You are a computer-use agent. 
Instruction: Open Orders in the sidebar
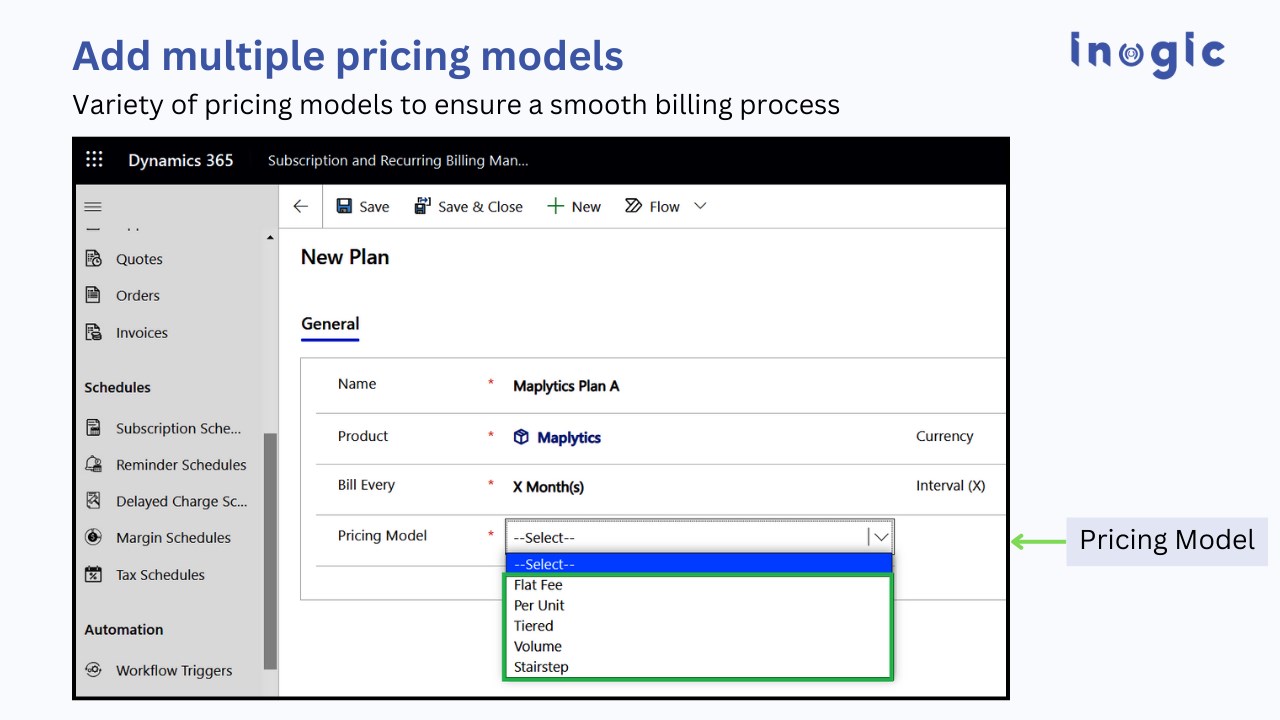tap(138, 295)
